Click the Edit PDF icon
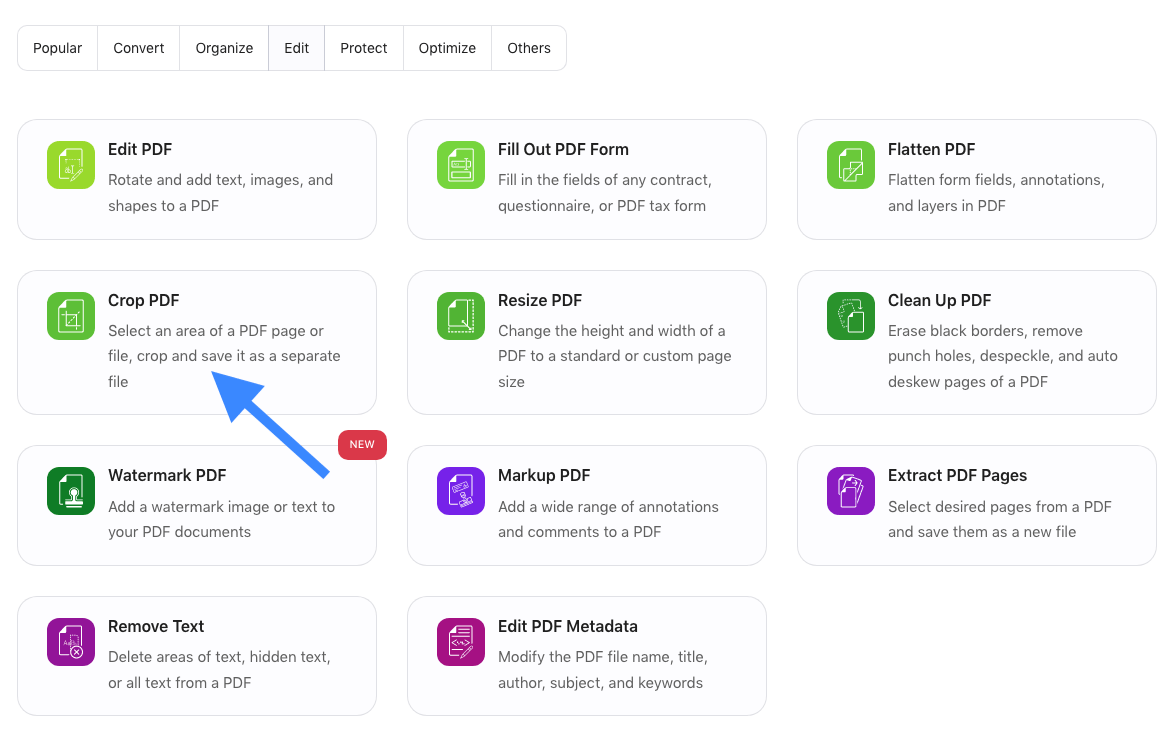This screenshot has width=1171, height=734. pos(71,165)
